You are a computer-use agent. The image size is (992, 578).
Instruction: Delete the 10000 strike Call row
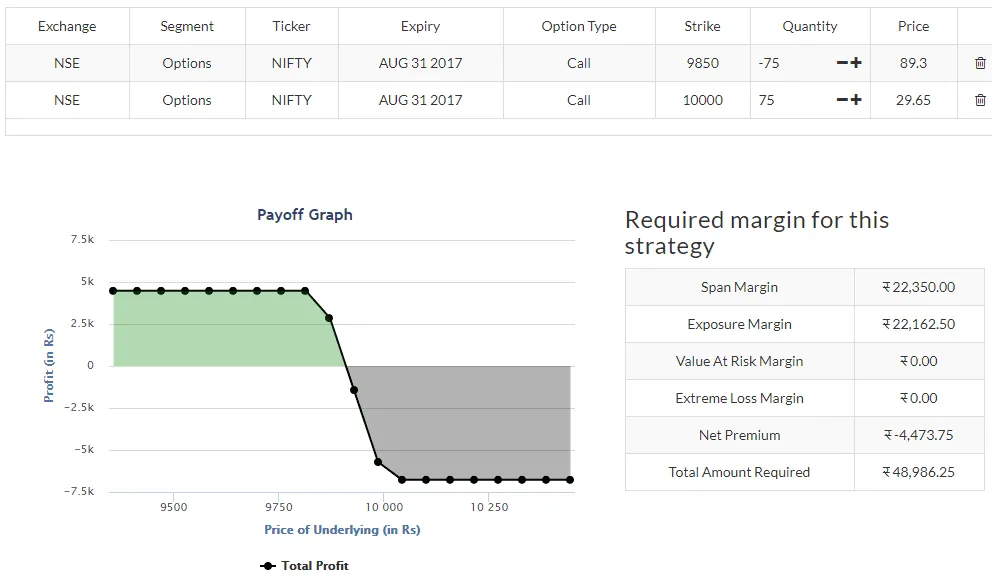pyautogui.click(x=979, y=100)
